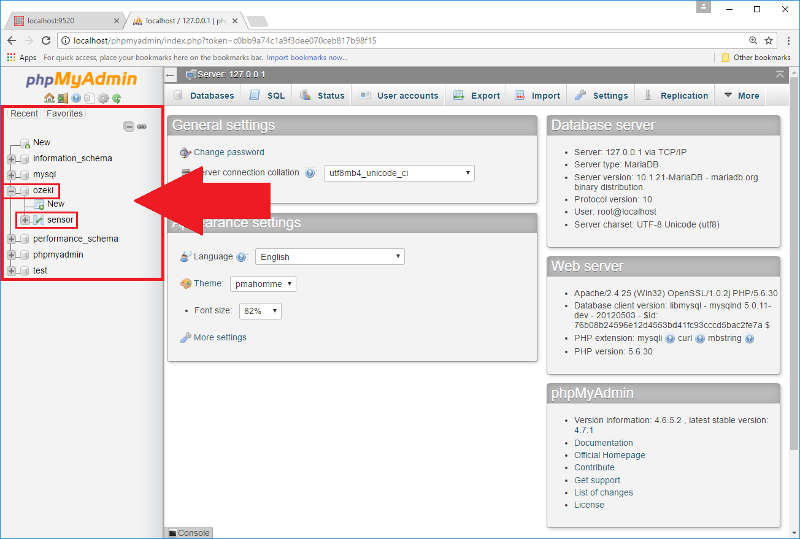Image resolution: width=800 pixels, height=539 pixels.
Task: Click the sensor table browse icon
Action: [x=39, y=220]
